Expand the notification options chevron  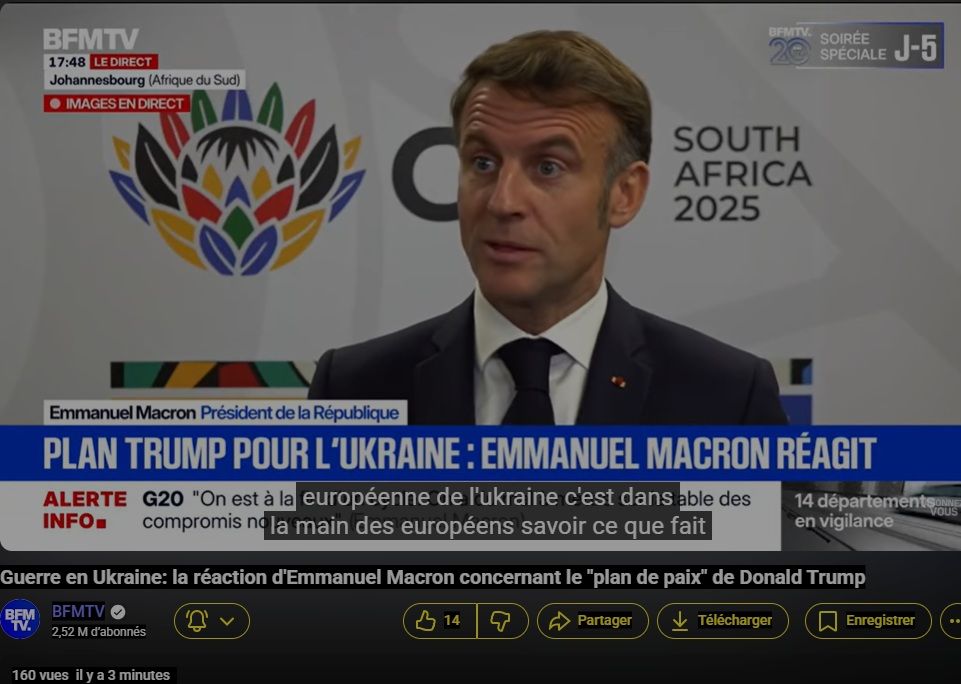pos(227,621)
